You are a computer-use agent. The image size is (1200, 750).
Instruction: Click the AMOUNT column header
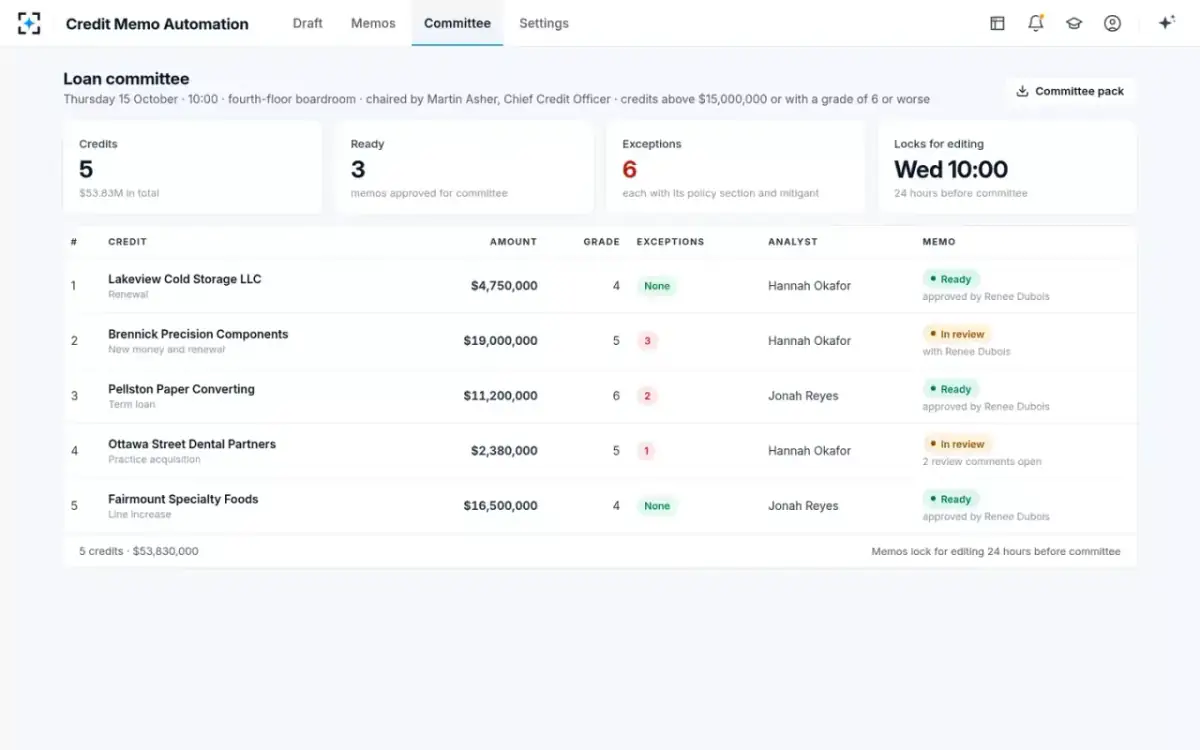513,242
